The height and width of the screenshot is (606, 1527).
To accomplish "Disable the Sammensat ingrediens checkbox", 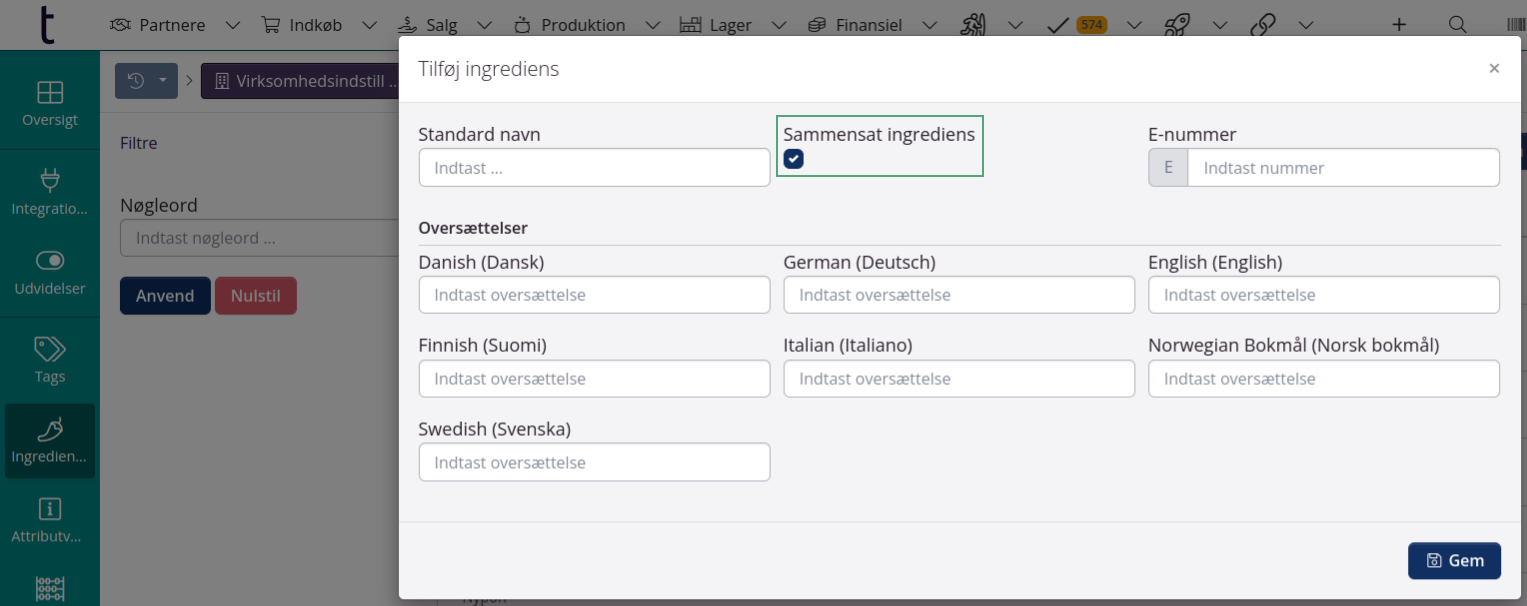I will point(793,158).
